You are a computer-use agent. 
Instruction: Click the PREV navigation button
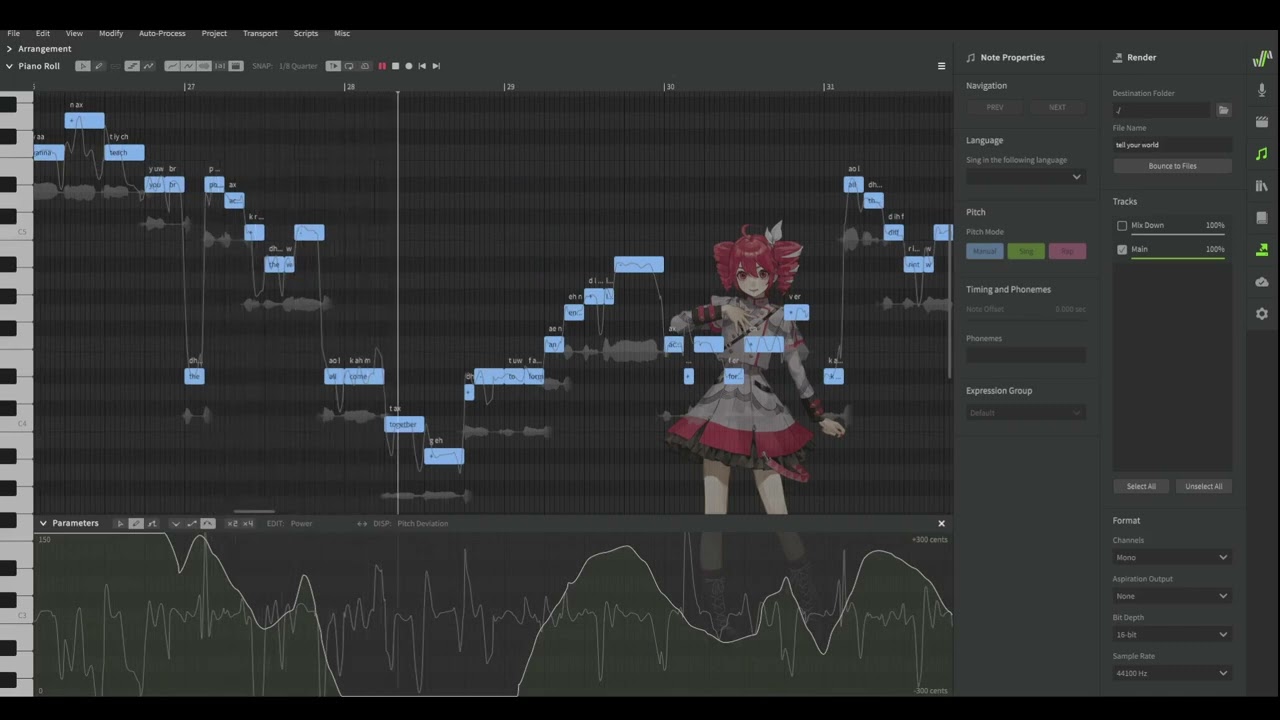pos(995,107)
